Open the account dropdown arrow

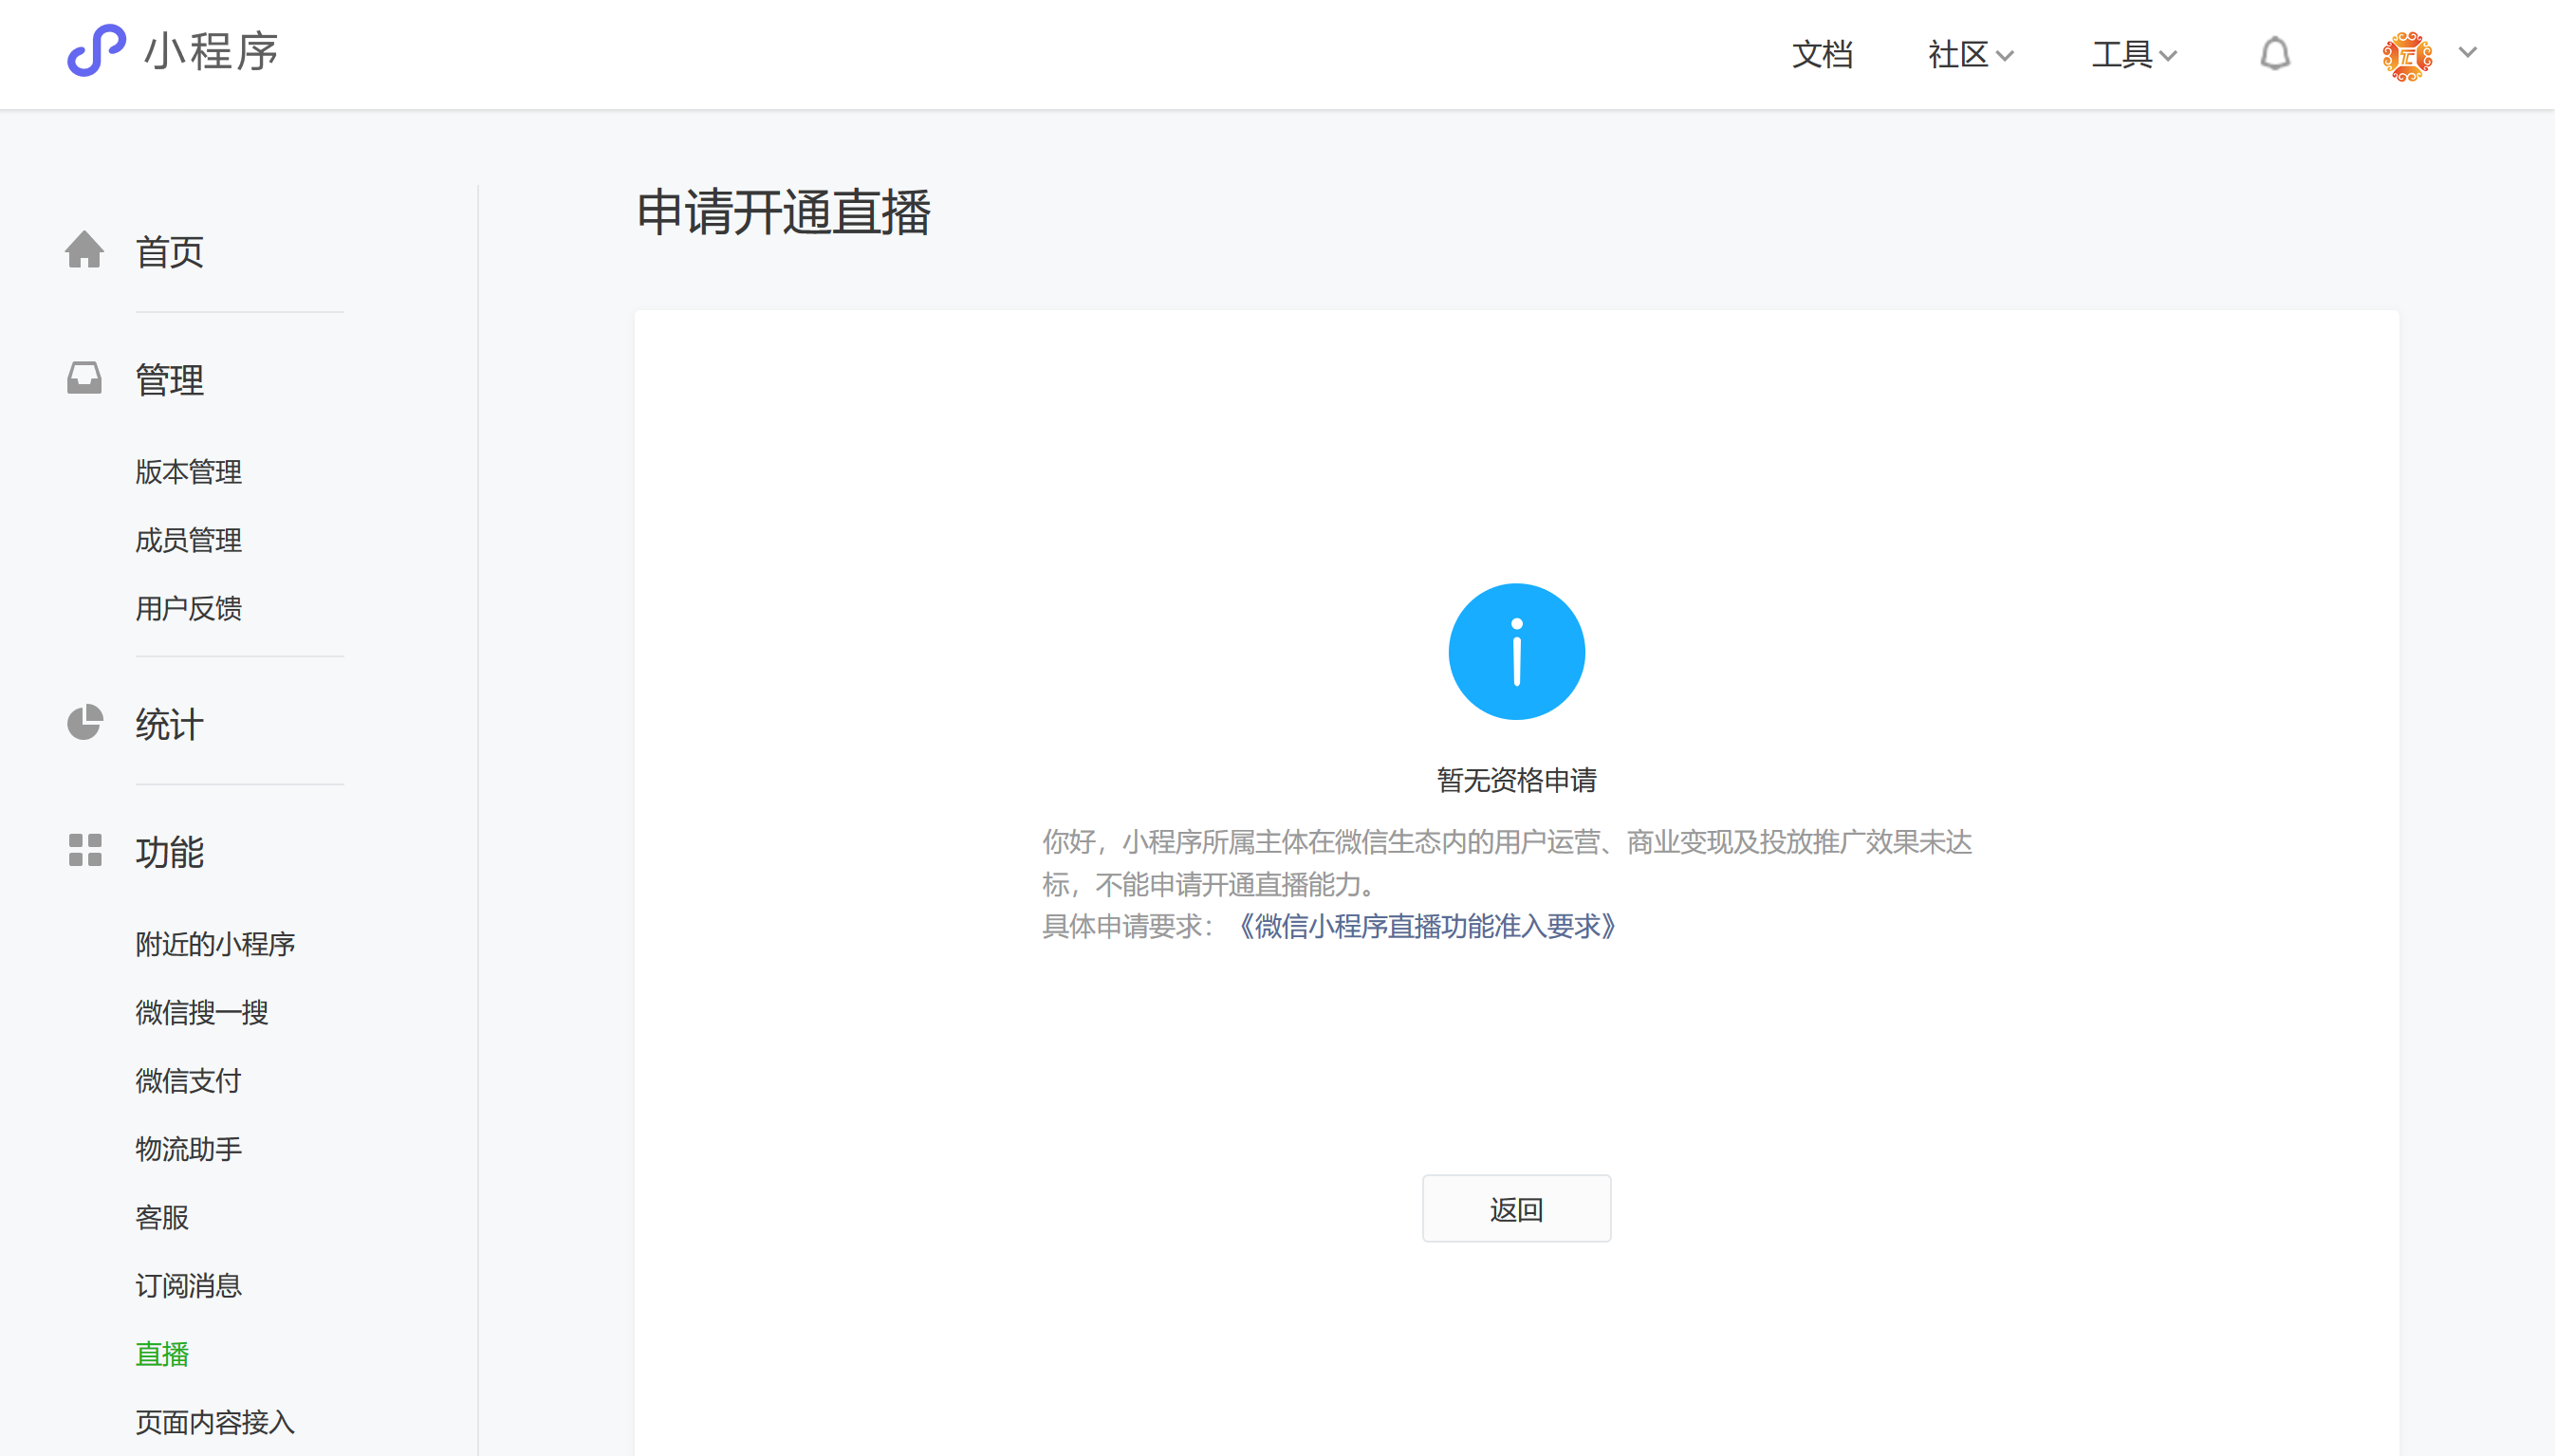pos(2467,52)
